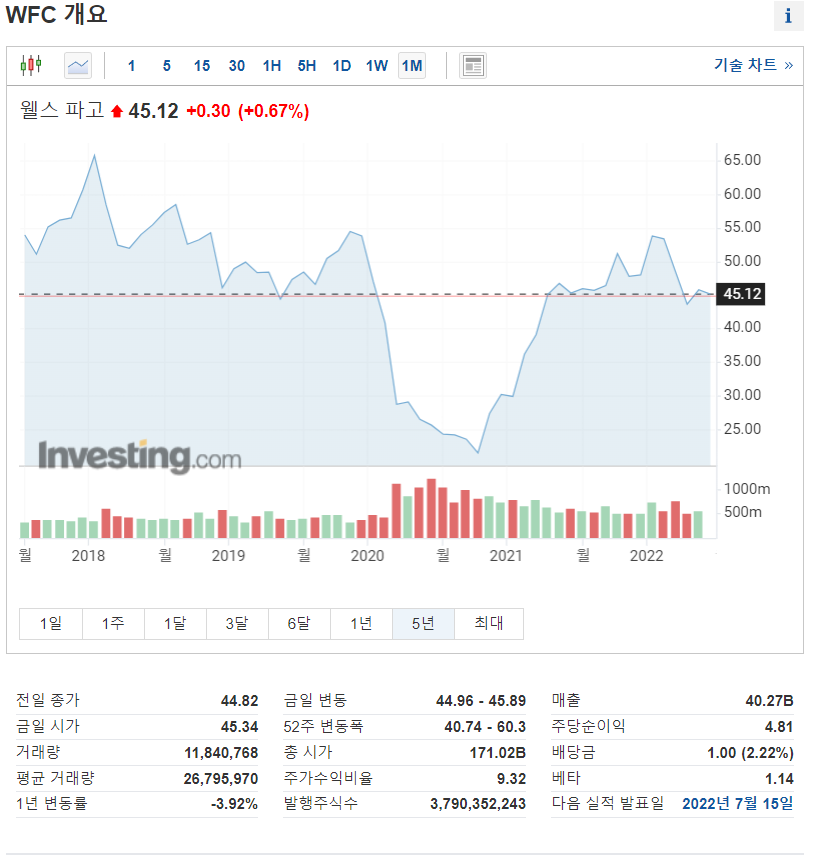This screenshot has height=860, width=813.
Task: Set interval to 5H
Action: [307, 66]
